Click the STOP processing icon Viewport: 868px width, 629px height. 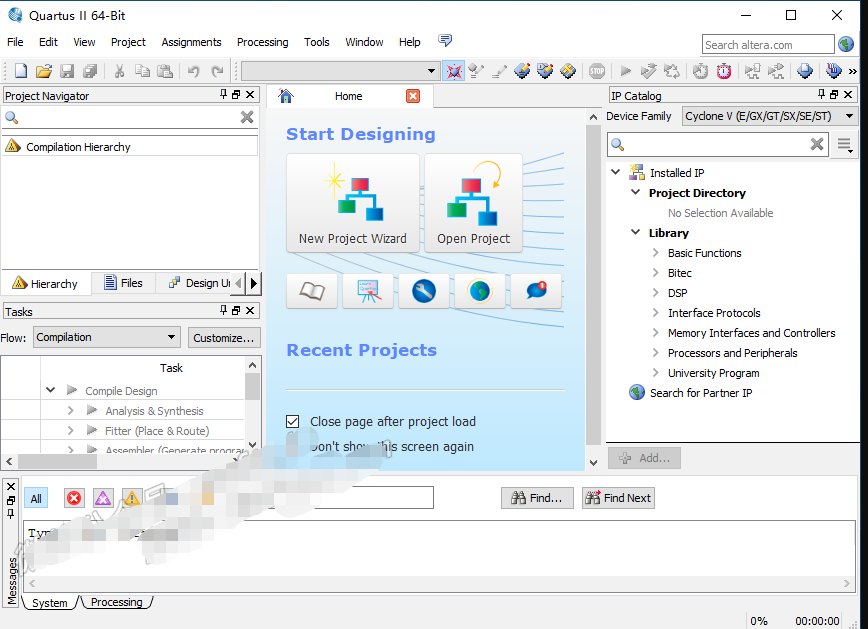597,71
